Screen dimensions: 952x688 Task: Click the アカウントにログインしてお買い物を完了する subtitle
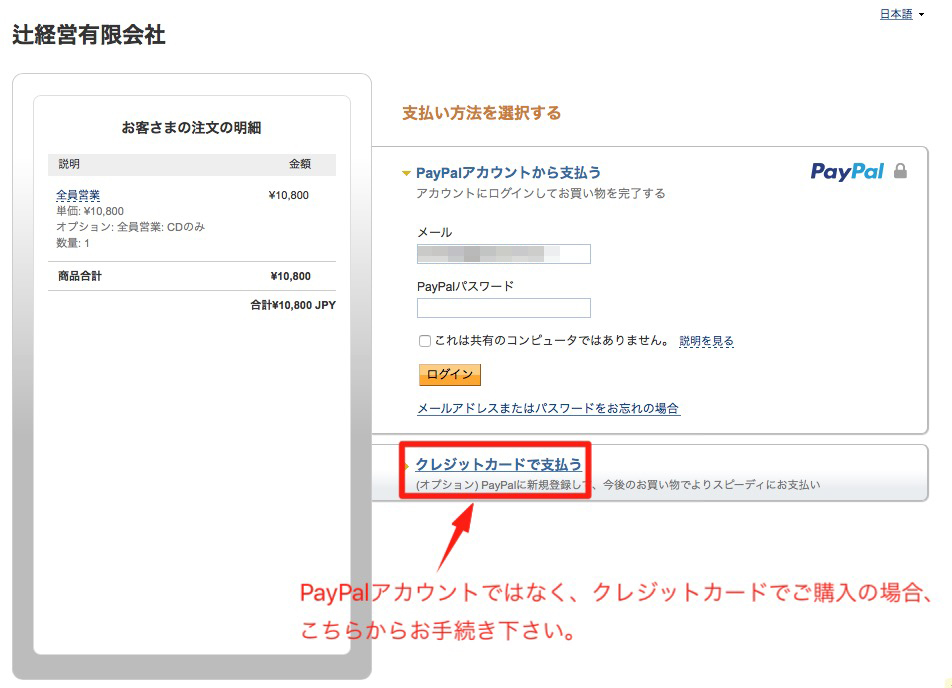click(541, 194)
